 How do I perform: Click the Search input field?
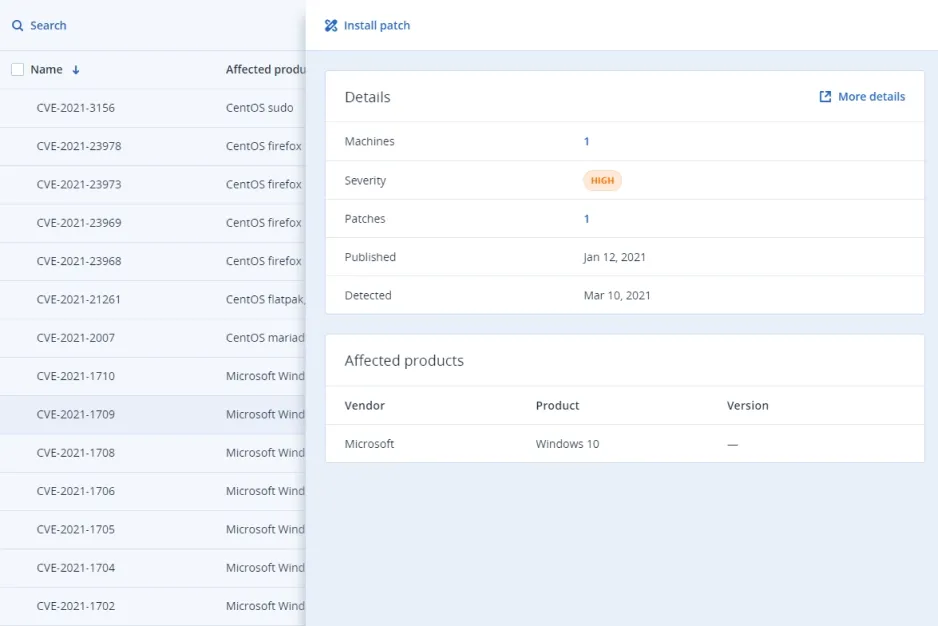click(150, 26)
